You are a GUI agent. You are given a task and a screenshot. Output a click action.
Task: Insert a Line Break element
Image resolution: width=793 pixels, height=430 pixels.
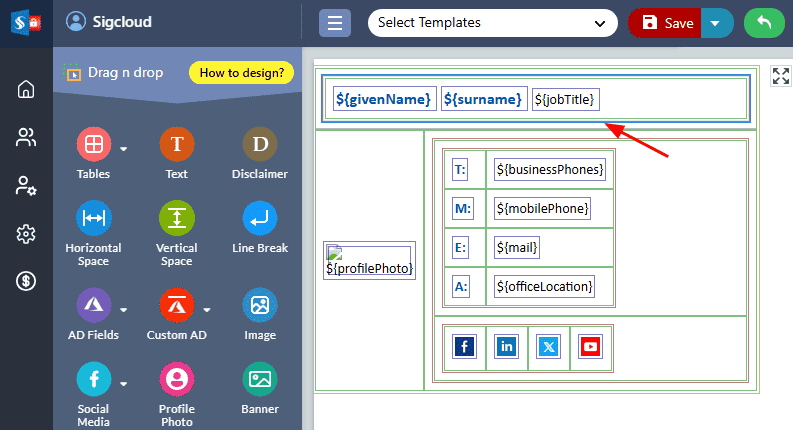[260, 218]
